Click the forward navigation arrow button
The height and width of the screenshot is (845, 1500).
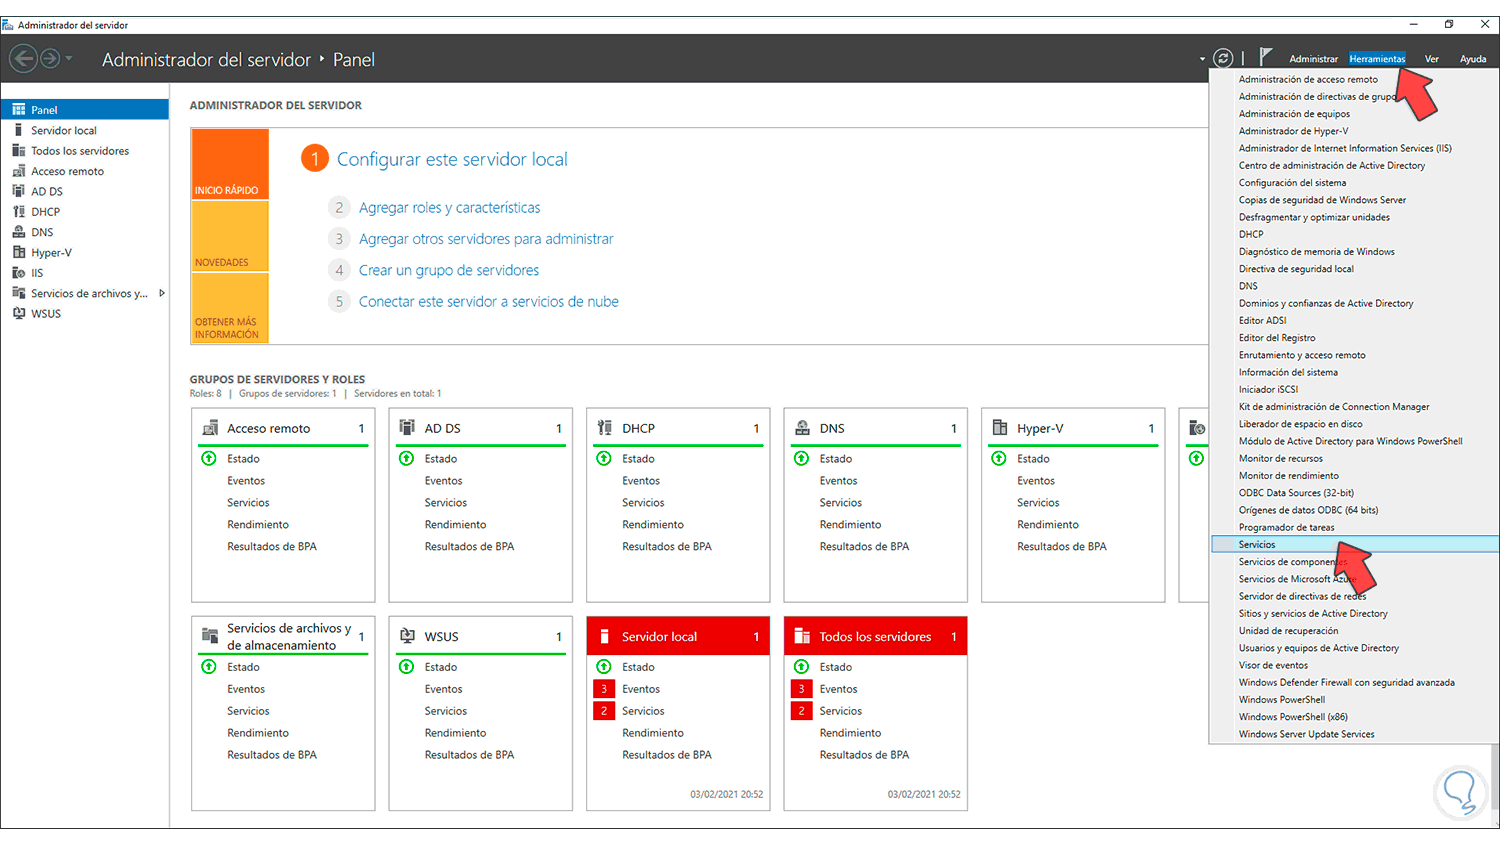point(49,59)
